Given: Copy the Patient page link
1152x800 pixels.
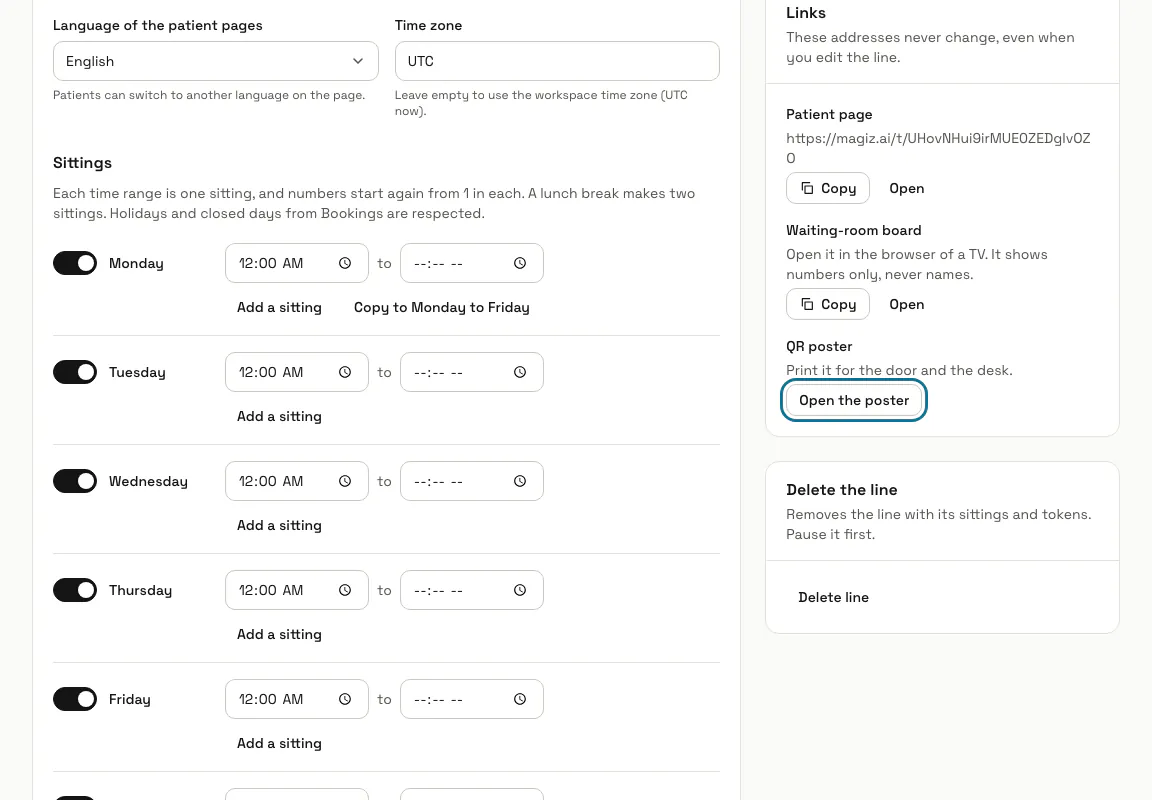Looking at the screenshot, I should tap(828, 188).
